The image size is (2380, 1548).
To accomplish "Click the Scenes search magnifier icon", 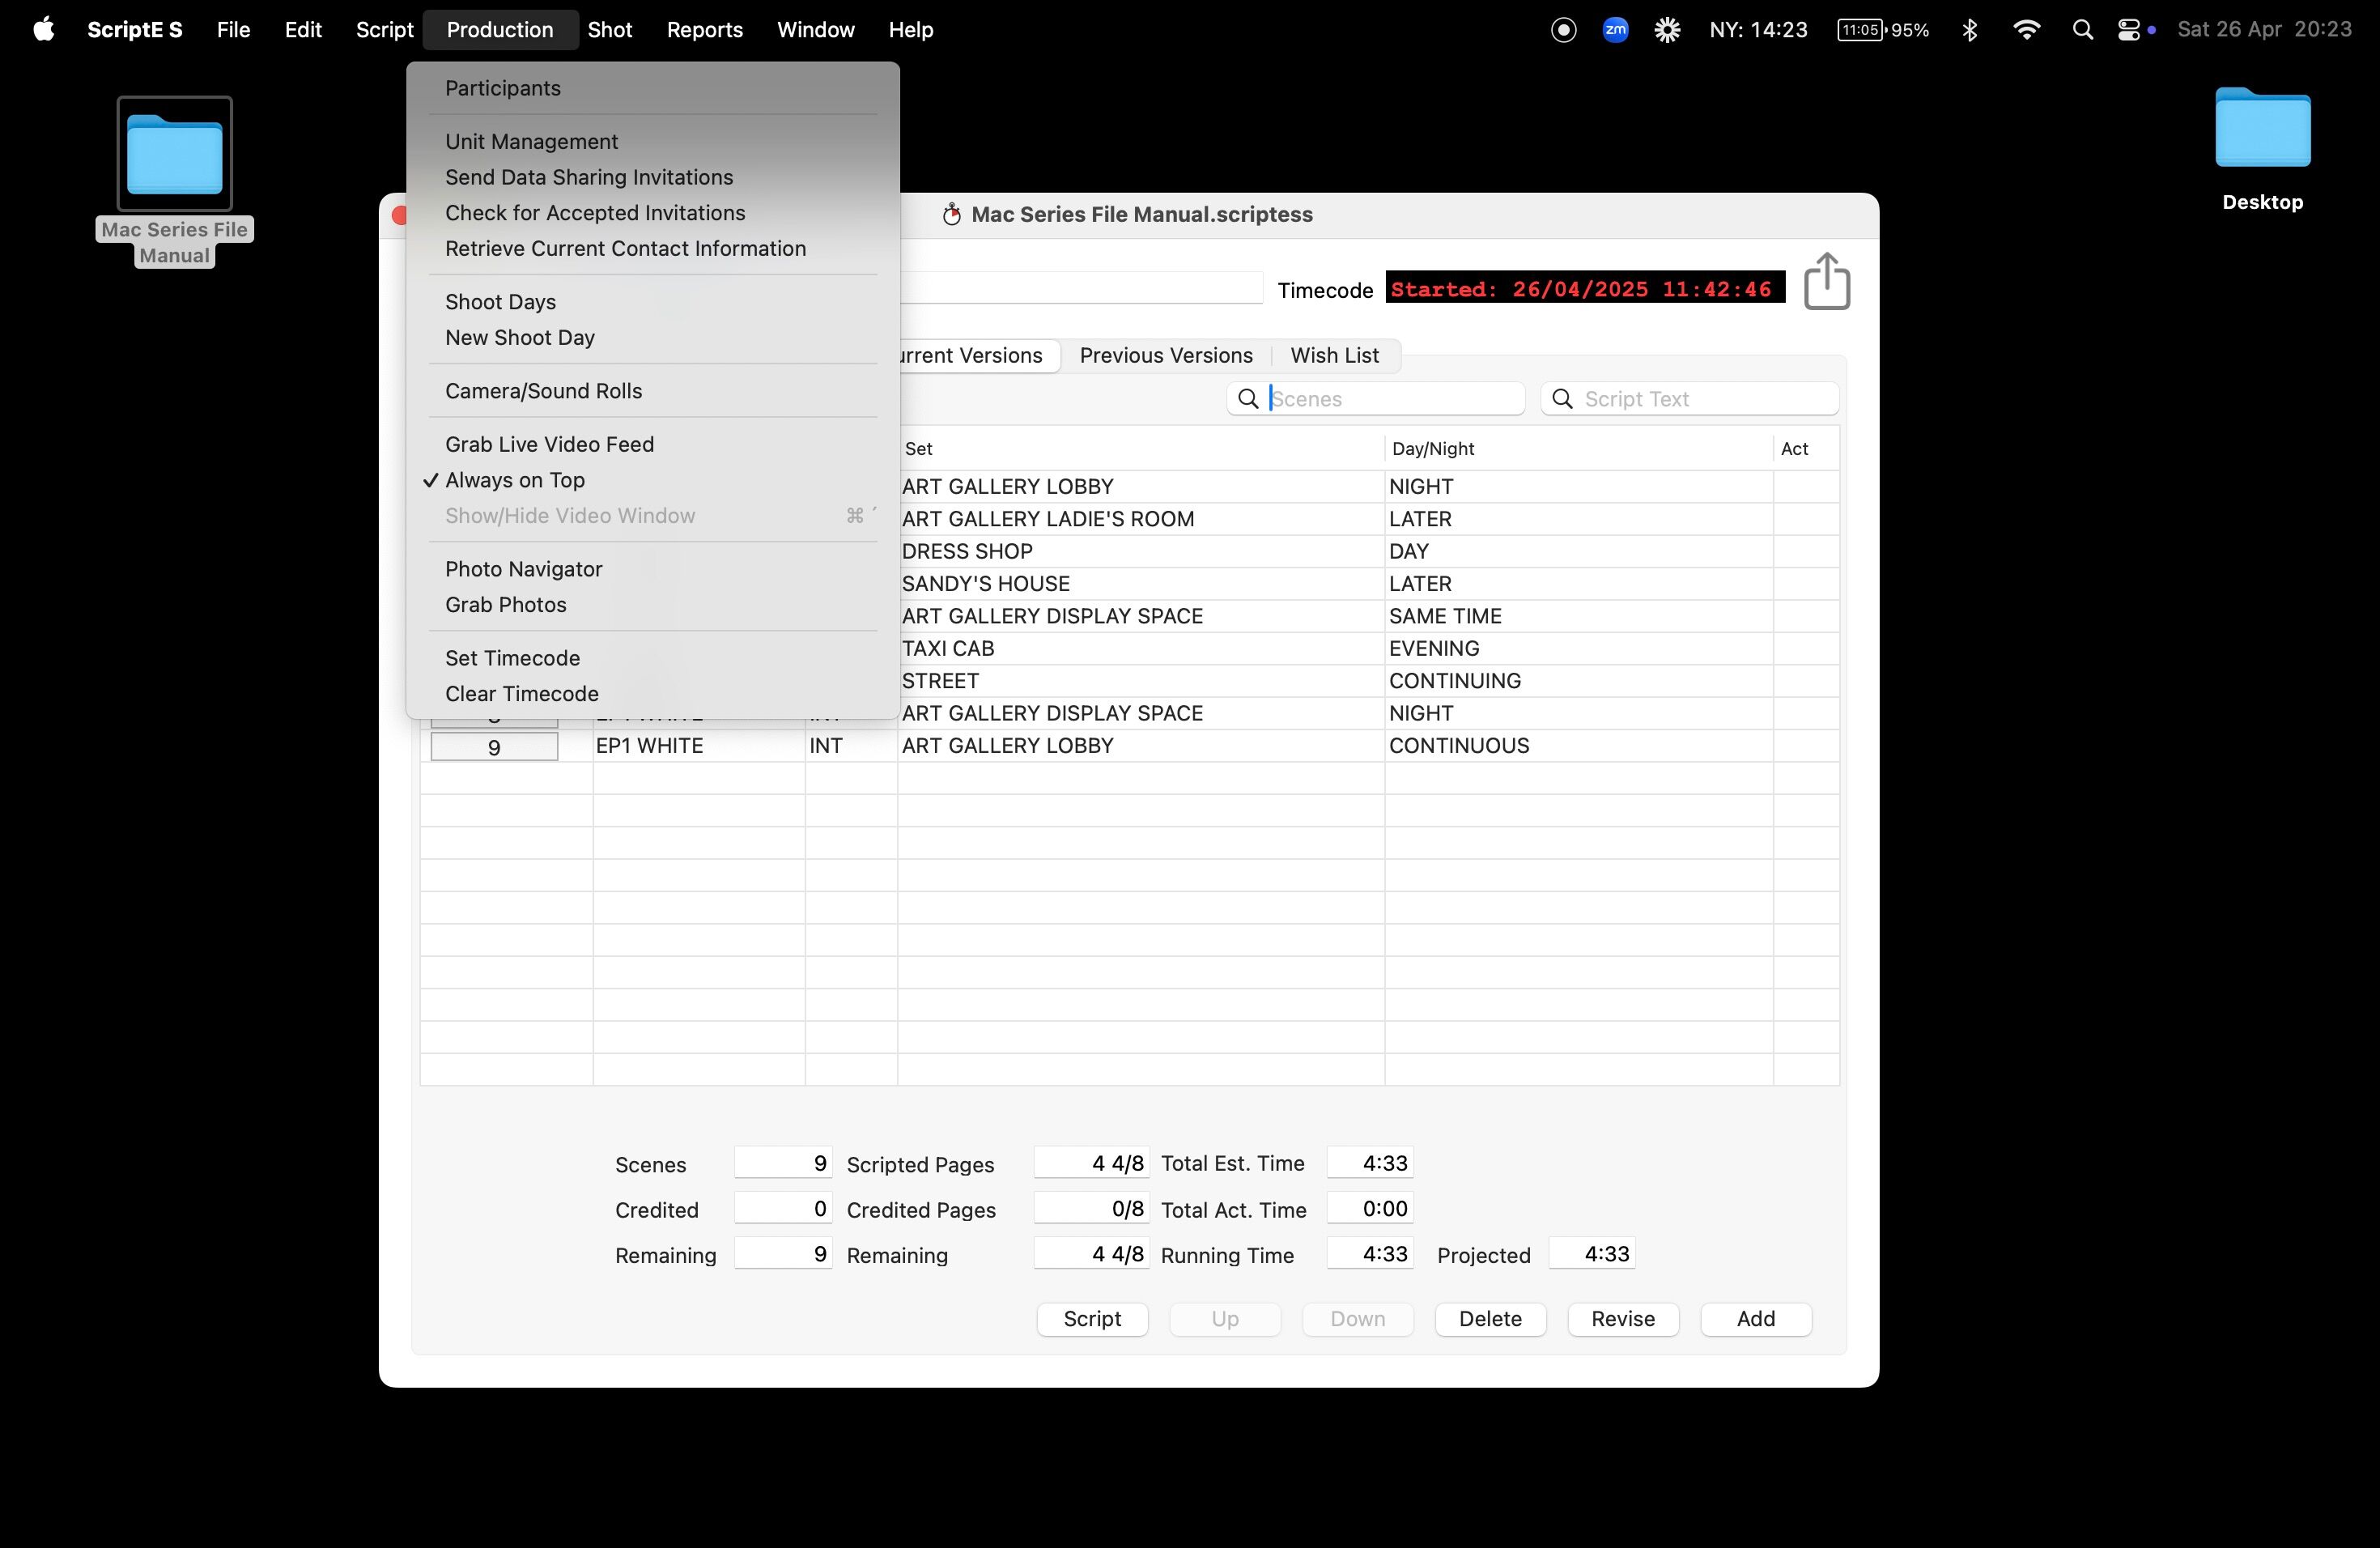I will point(1248,399).
